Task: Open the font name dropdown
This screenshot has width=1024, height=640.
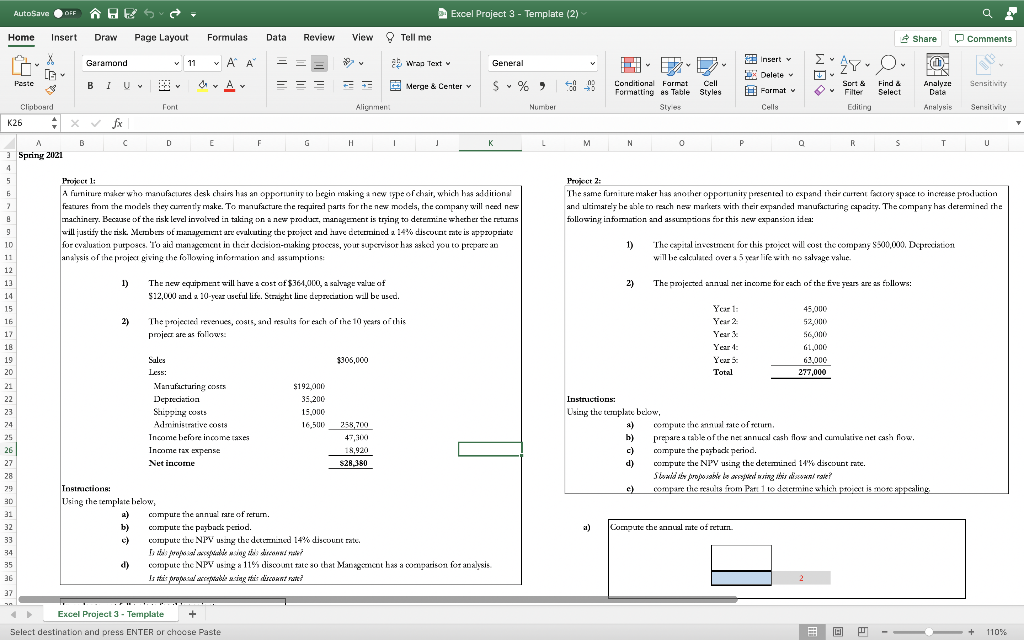Action: click(177, 63)
